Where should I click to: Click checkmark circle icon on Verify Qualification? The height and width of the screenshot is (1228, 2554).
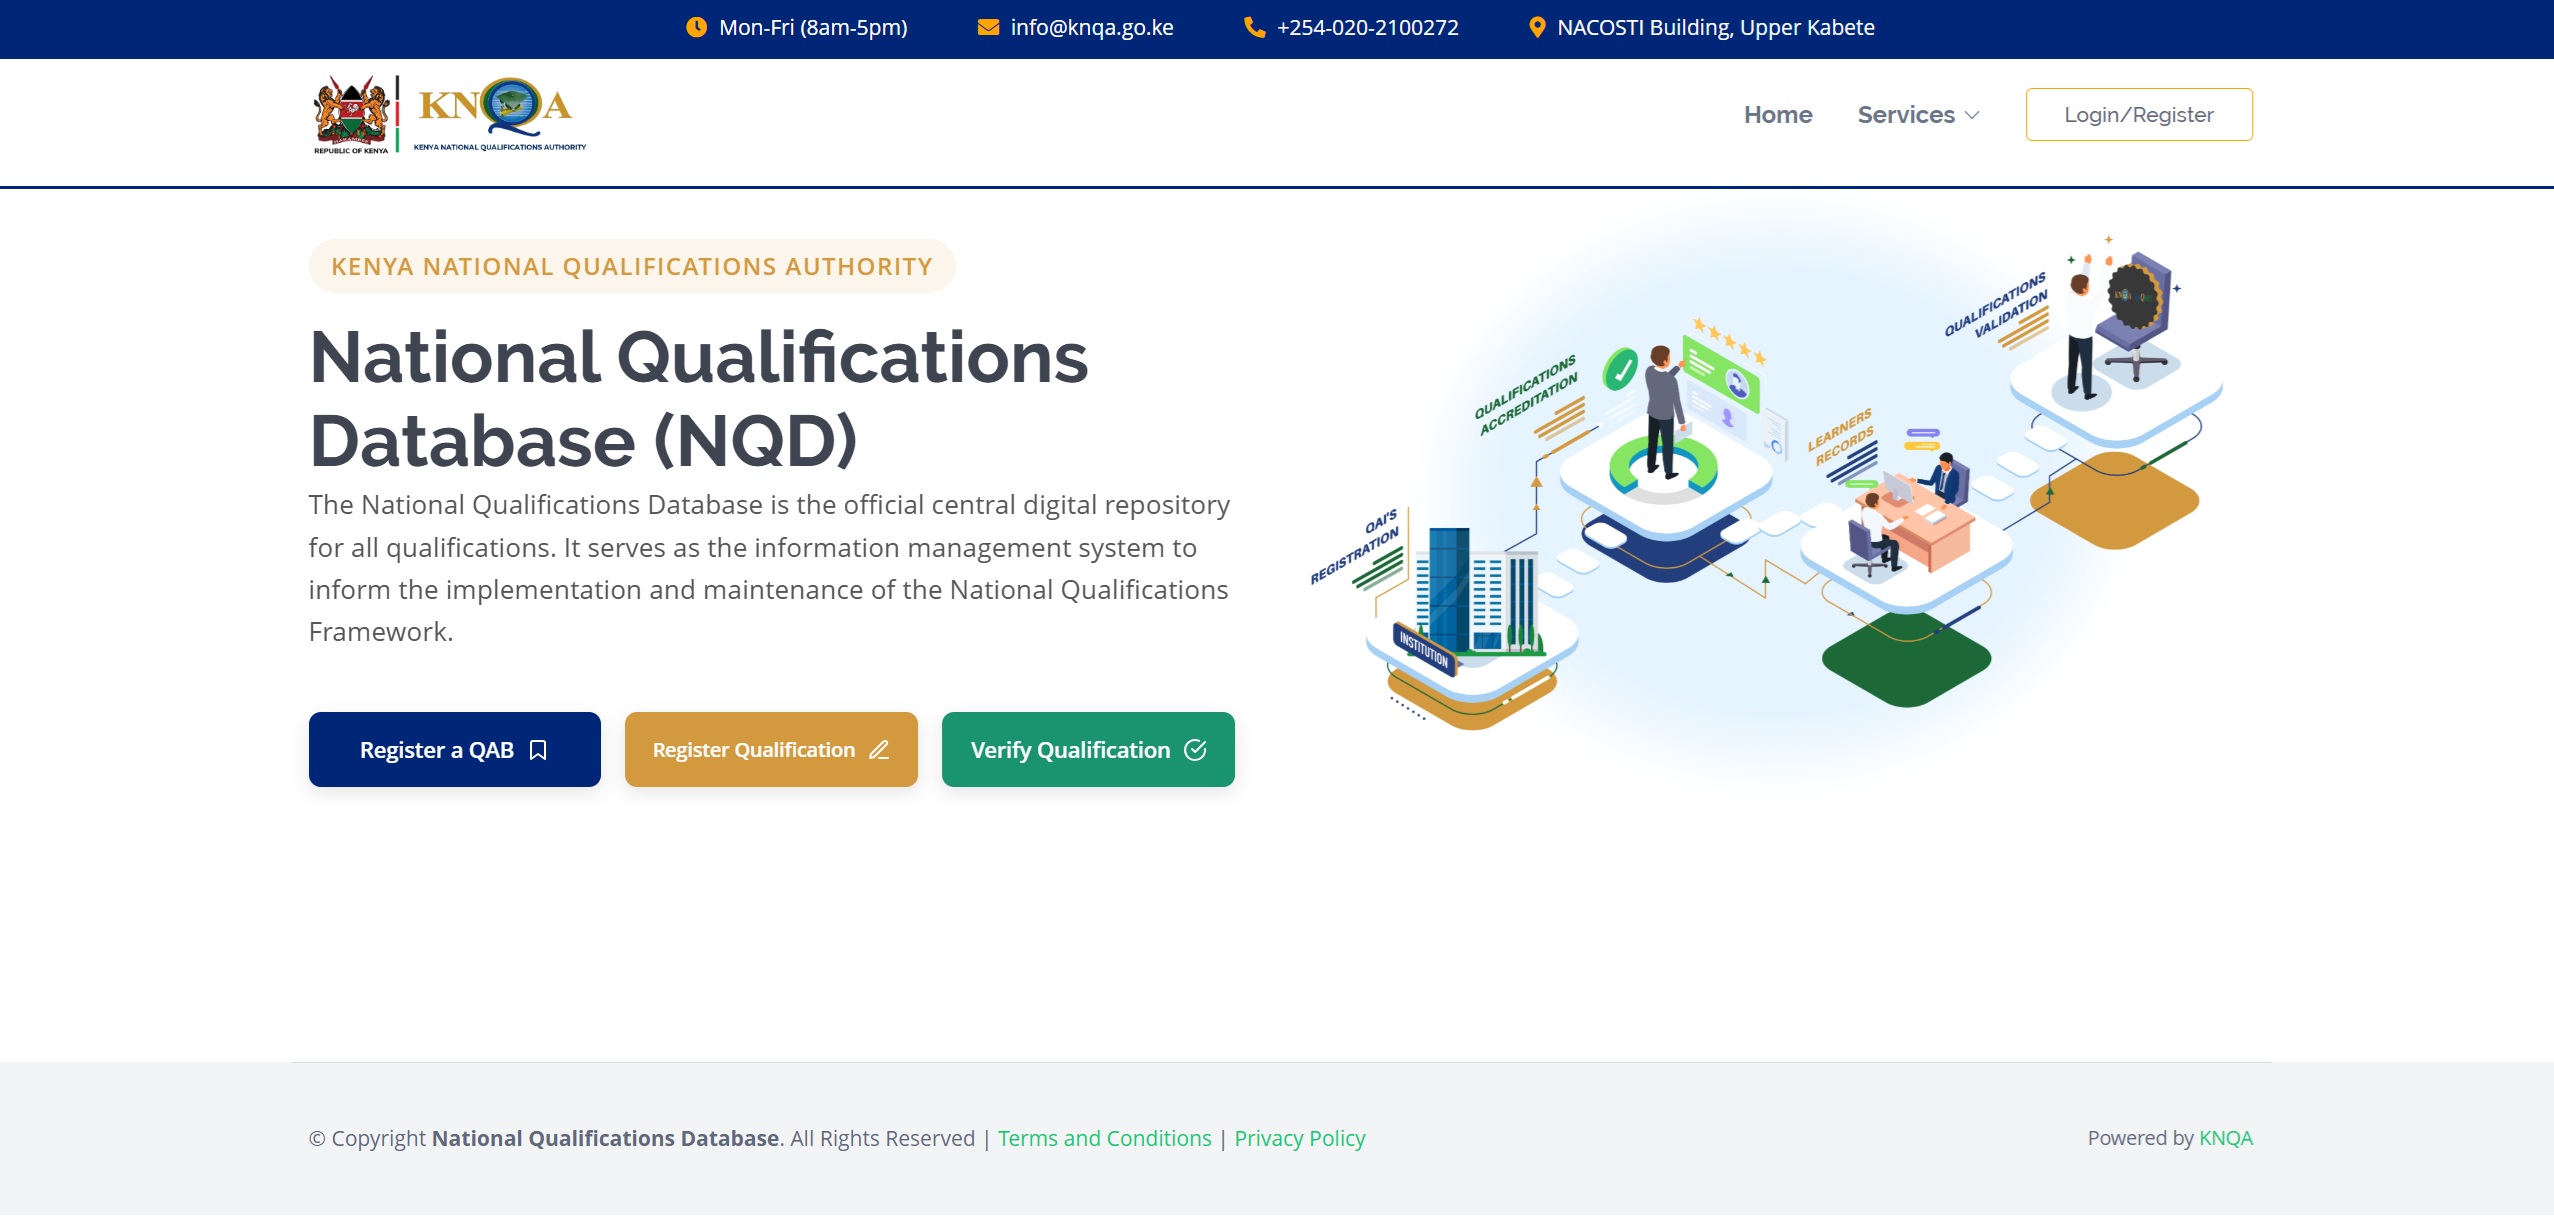(1195, 750)
